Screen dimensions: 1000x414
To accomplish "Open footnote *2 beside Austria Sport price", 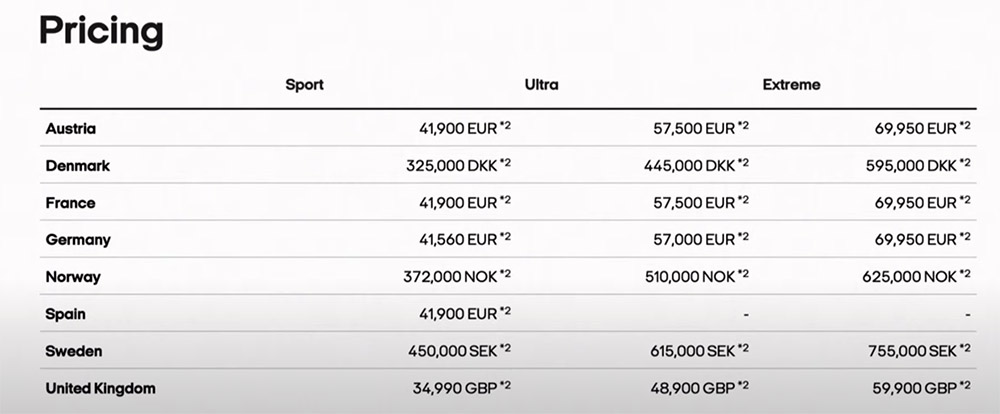I will pyautogui.click(x=505, y=126).
